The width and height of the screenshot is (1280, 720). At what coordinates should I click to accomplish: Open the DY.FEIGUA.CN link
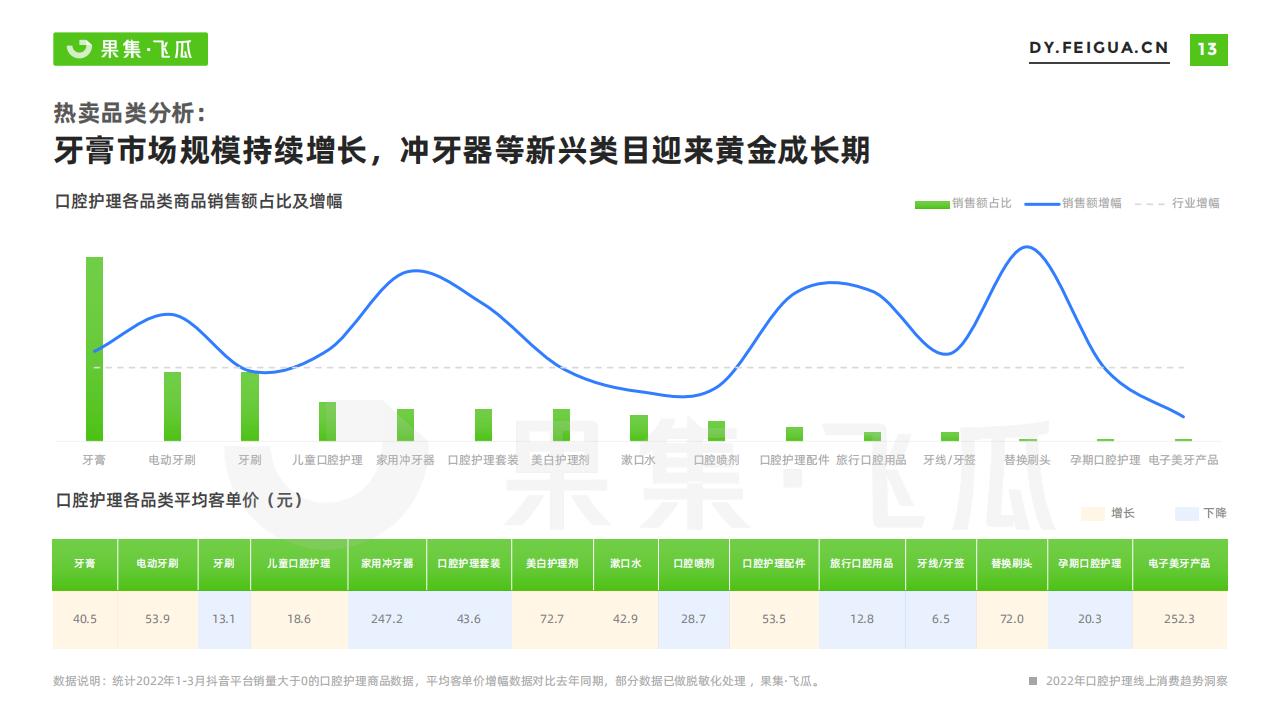[1099, 48]
